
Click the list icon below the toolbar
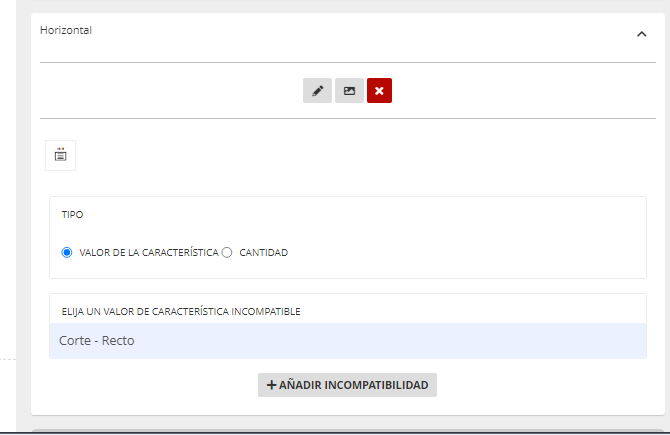pyautogui.click(x=60, y=155)
